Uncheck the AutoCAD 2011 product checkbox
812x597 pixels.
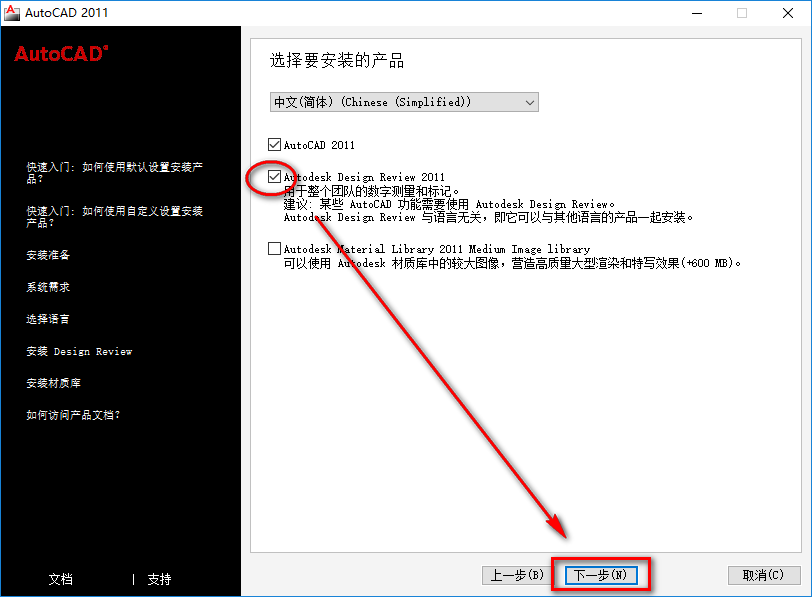coord(274,144)
